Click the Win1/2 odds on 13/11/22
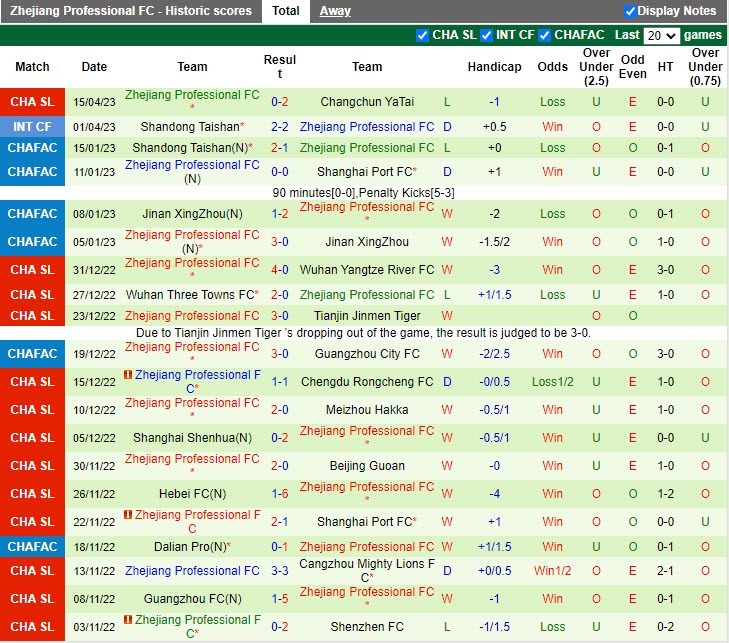 point(552,570)
